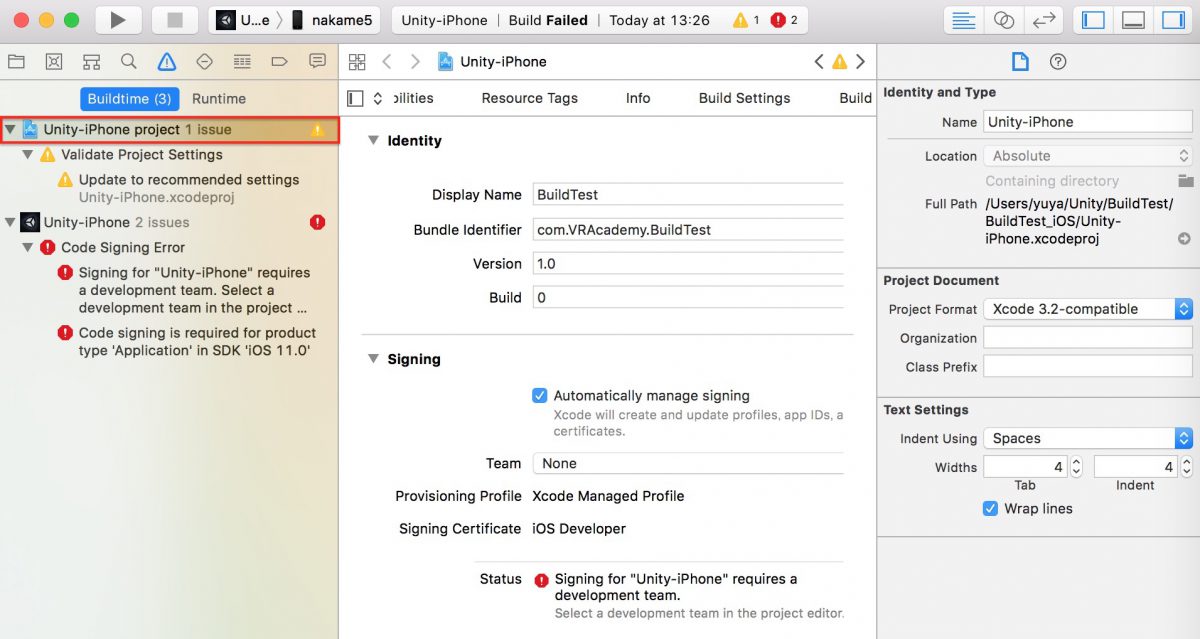Click the error count in the toolbar
The image size is (1200, 639).
[x=784, y=20]
